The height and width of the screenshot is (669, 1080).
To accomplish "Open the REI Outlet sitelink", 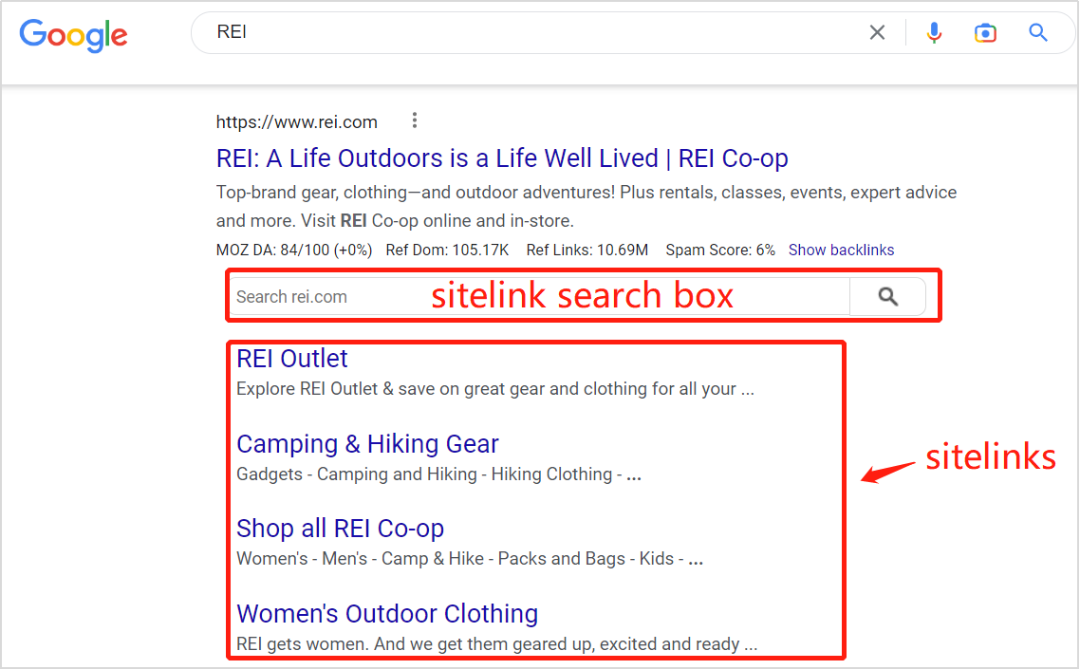I will 292,358.
